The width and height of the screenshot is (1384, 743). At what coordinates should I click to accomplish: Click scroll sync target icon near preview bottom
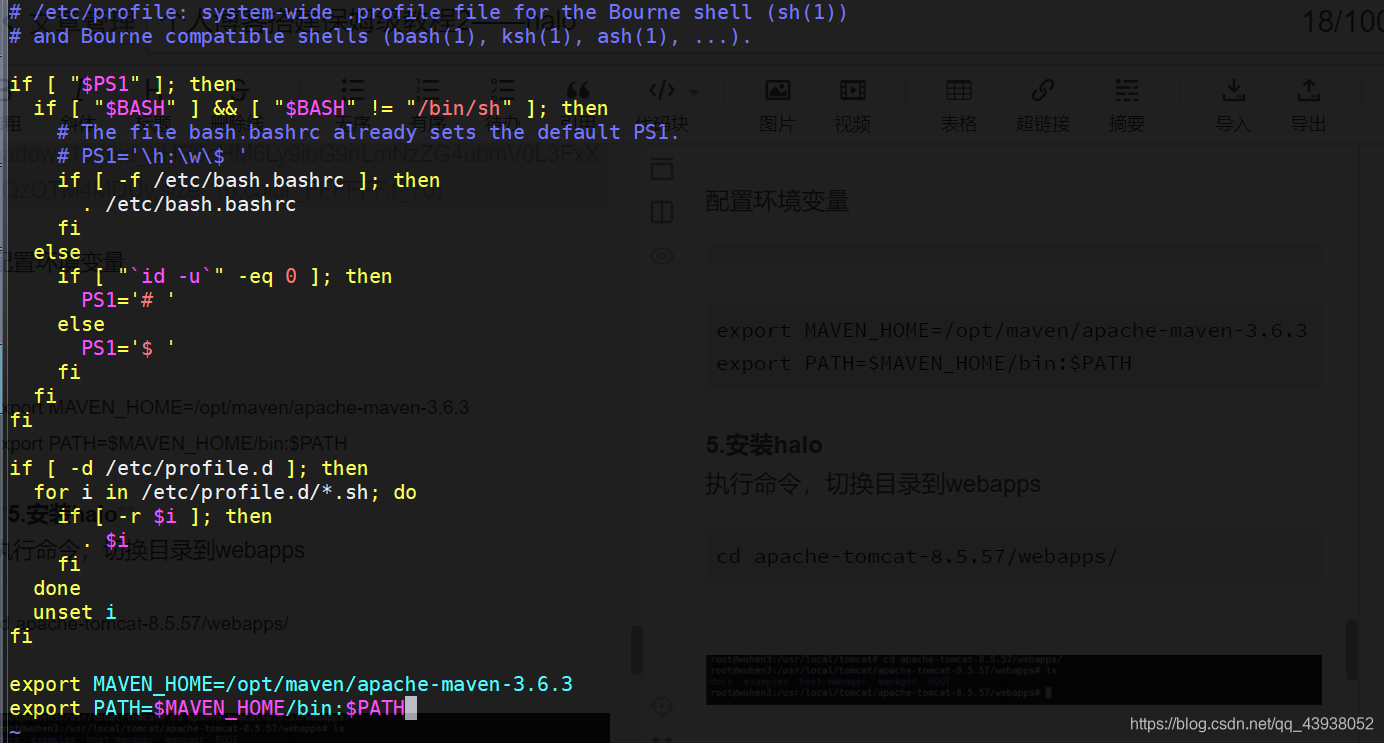tap(662, 707)
